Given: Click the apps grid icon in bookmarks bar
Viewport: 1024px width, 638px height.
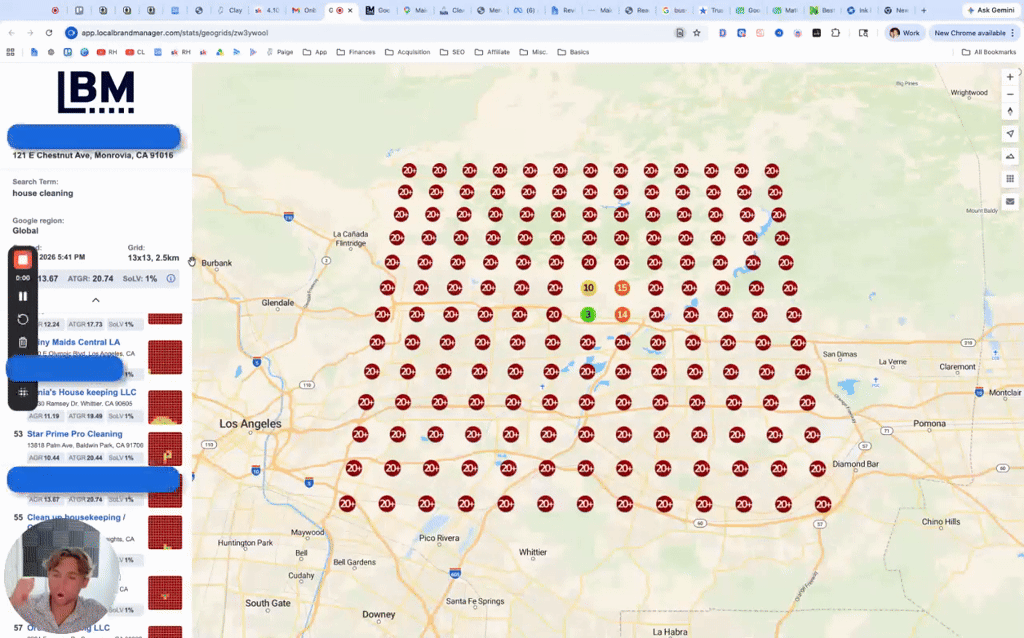Looking at the screenshot, I should [x=10, y=52].
